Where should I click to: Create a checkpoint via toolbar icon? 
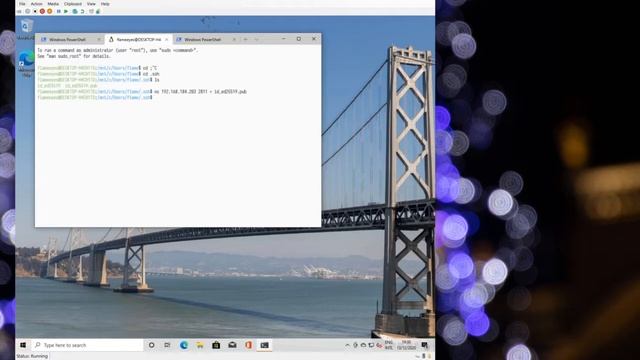click(x=75, y=11)
